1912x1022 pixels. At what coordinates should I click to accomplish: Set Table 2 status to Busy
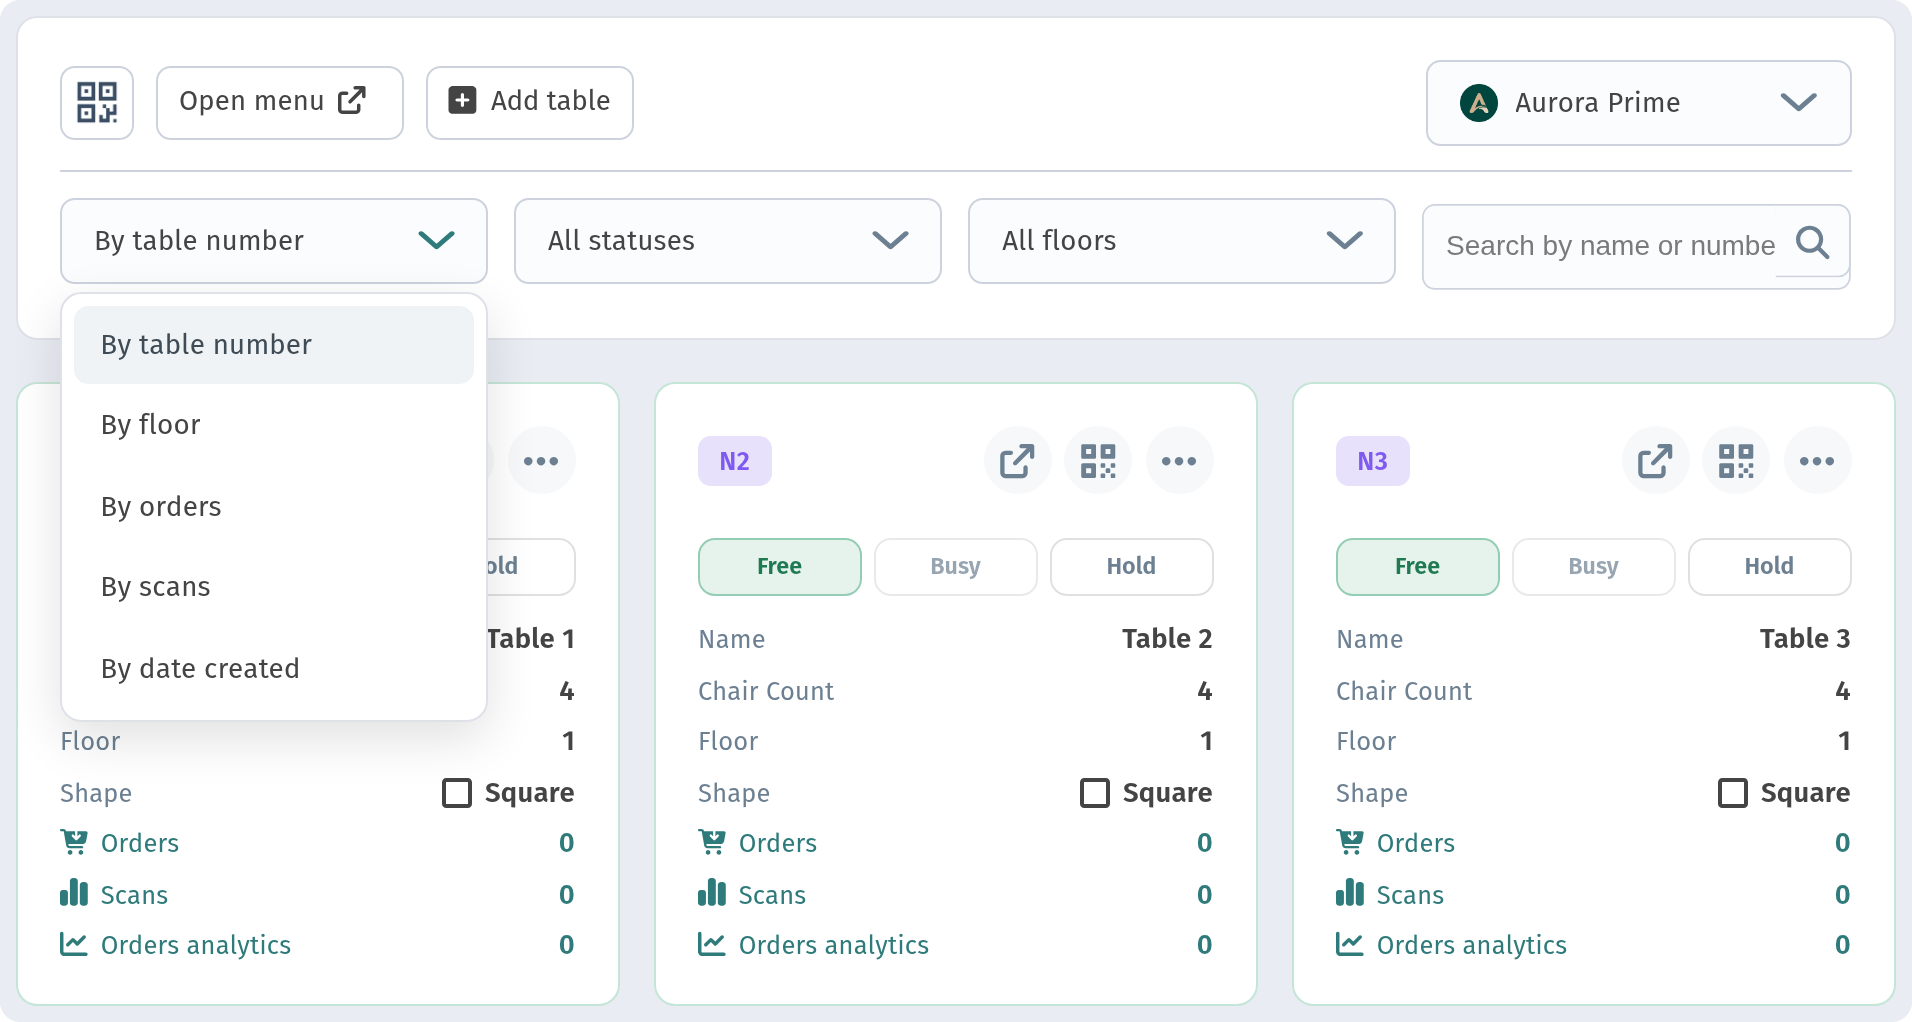point(956,567)
